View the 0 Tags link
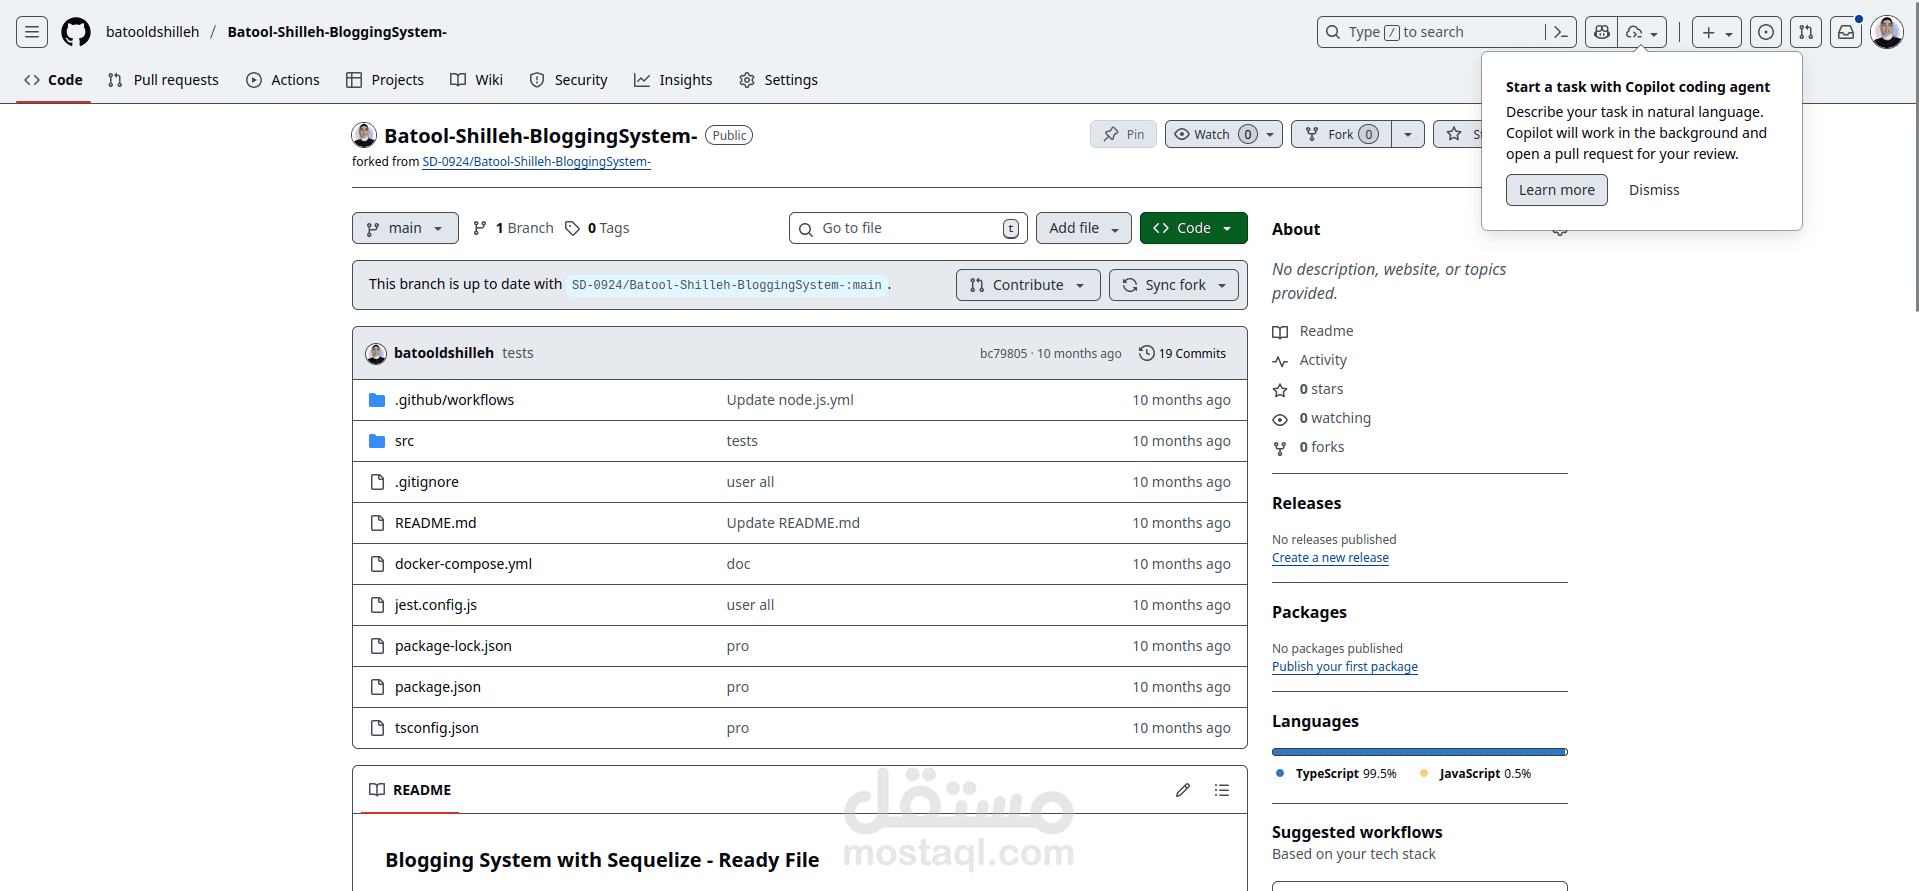 (x=597, y=228)
